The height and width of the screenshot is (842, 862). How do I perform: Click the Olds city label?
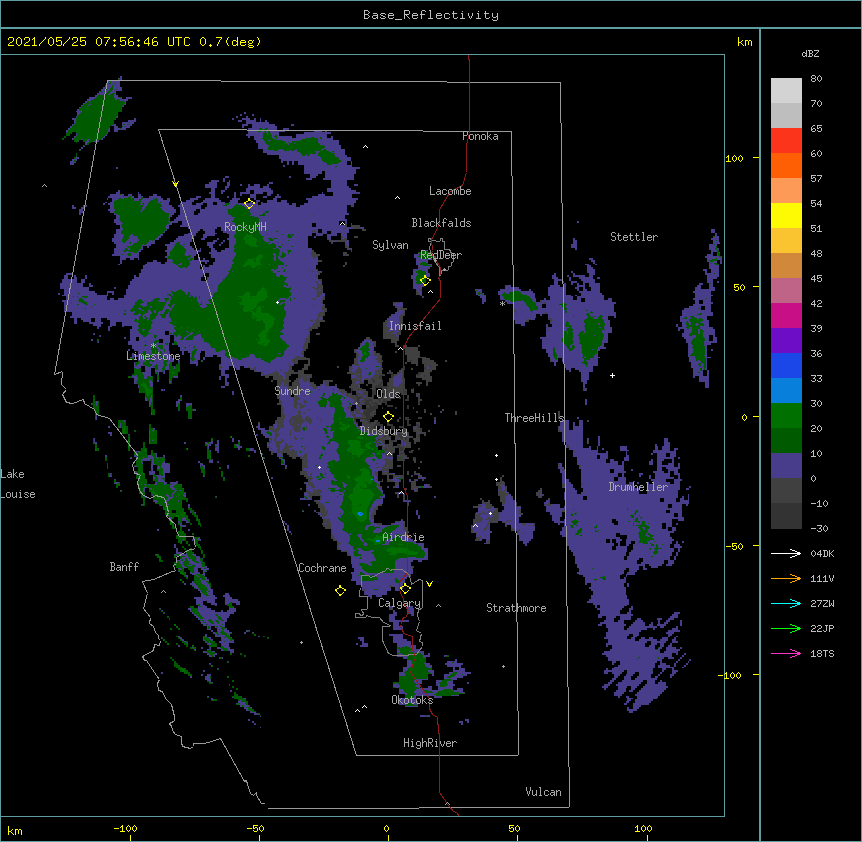pyautogui.click(x=388, y=394)
